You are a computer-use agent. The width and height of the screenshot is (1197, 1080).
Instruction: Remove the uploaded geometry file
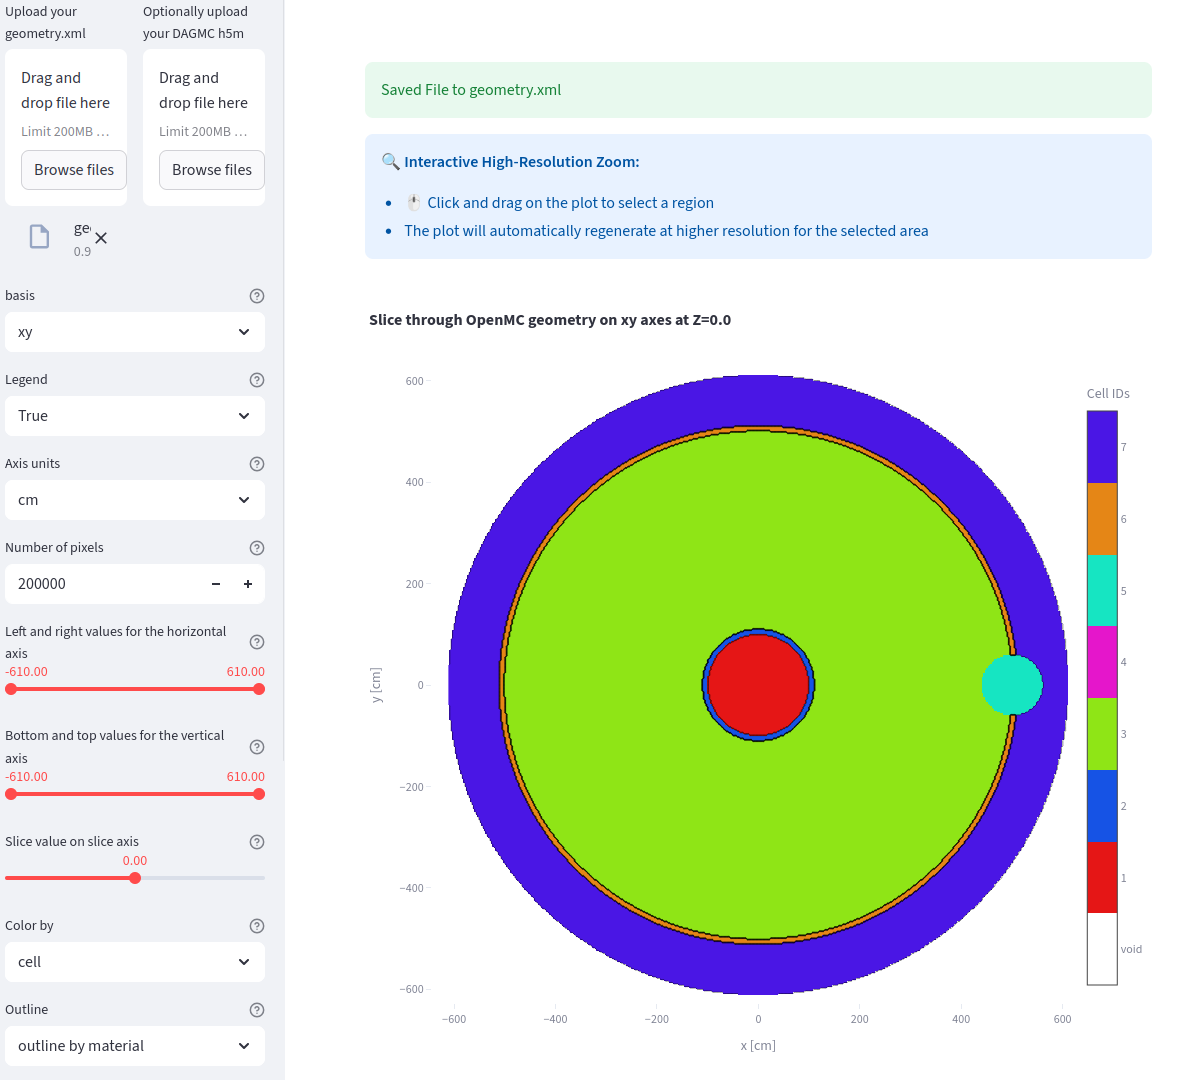point(101,238)
